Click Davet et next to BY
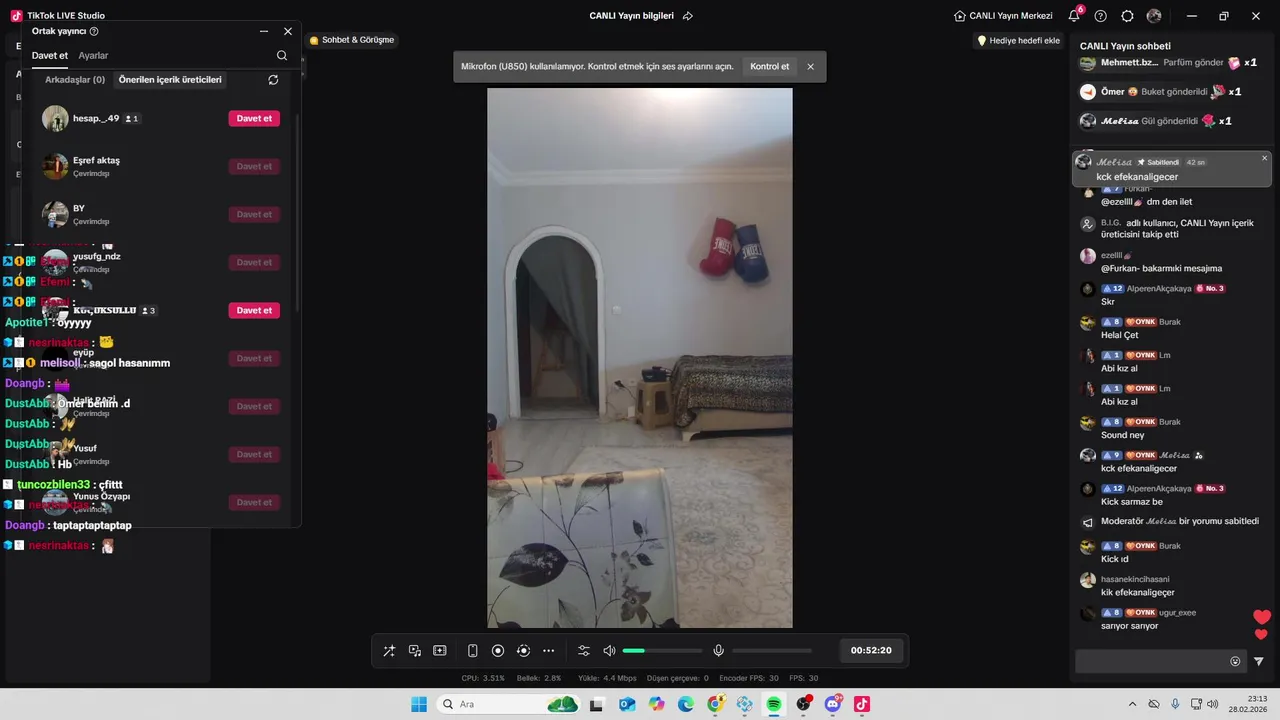Viewport: 1280px width, 720px height. coord(254,214)
